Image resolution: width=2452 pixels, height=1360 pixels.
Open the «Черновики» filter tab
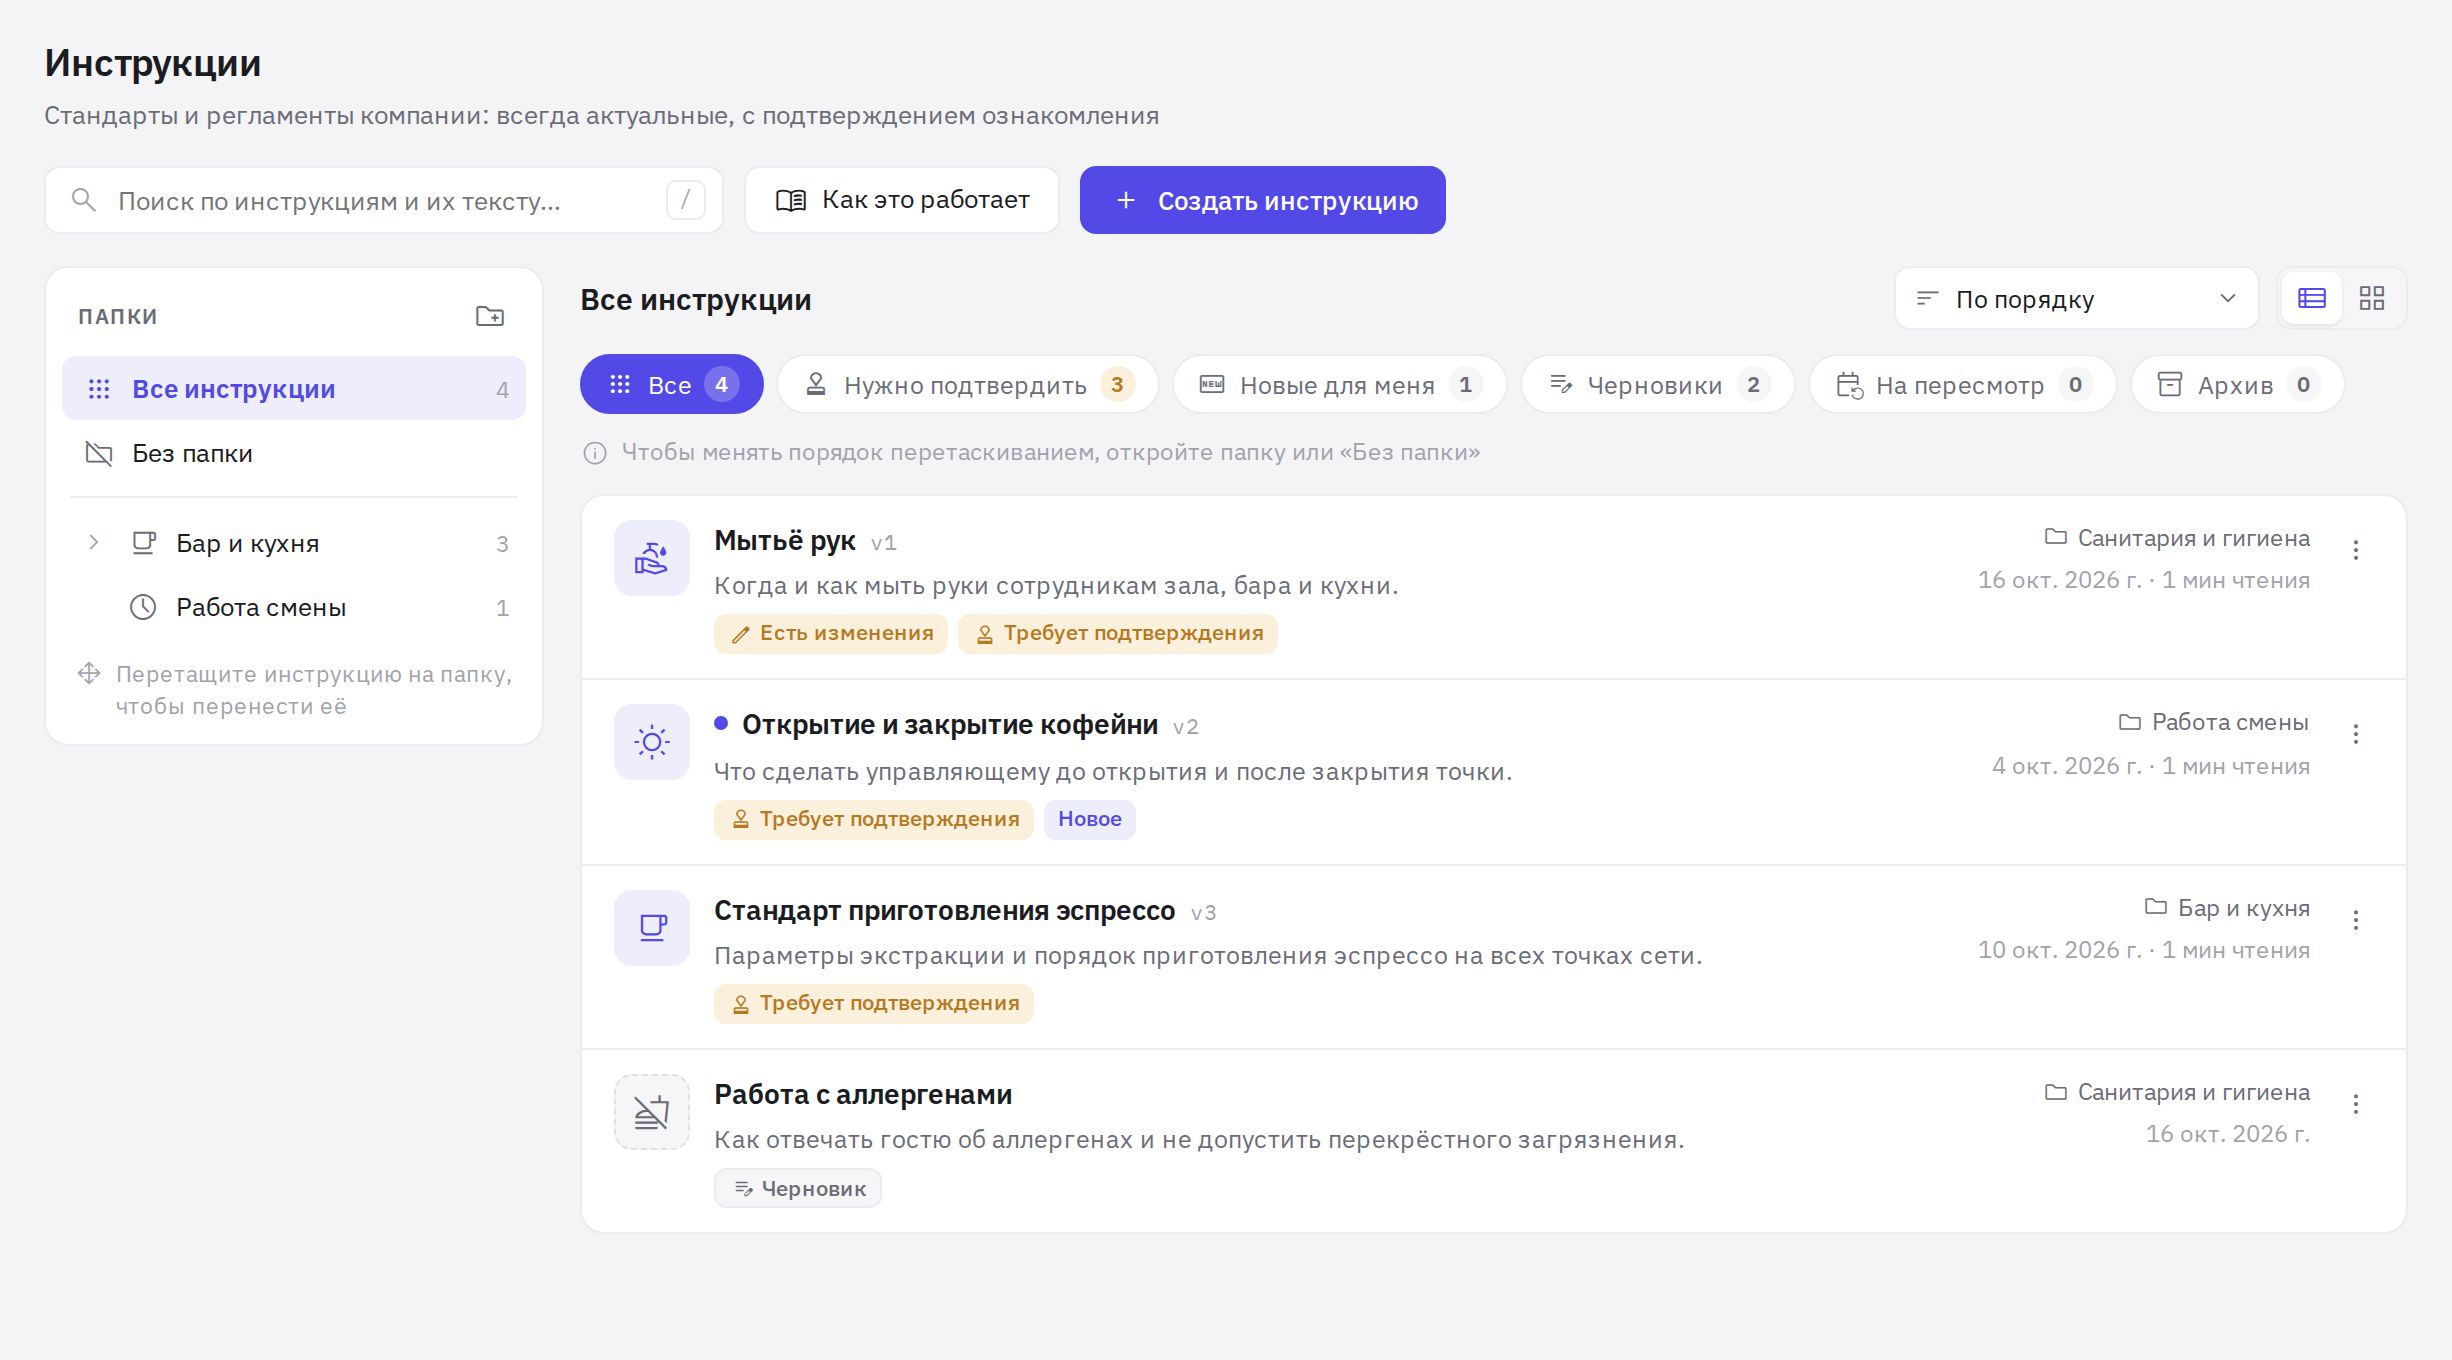click(x=1658, y=385)
